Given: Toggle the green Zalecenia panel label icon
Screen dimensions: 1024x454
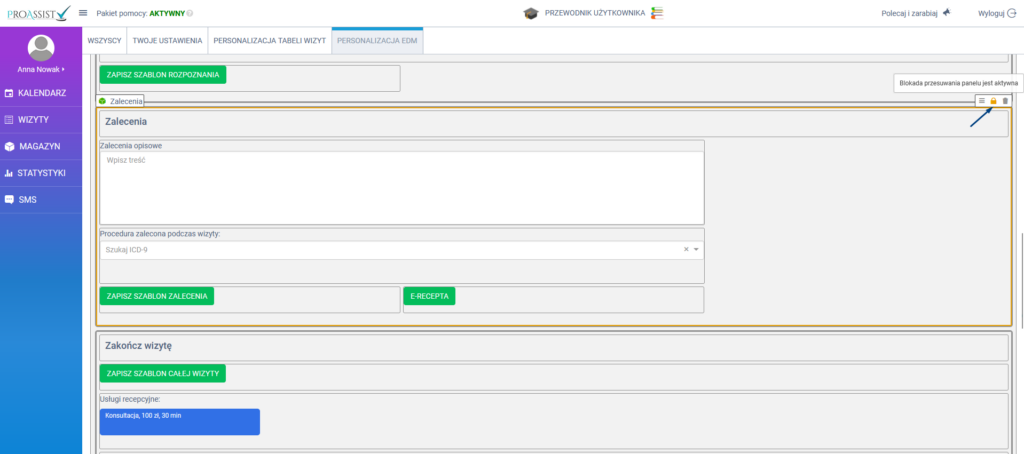Looking at the screenshot, I should coord(102,101).
